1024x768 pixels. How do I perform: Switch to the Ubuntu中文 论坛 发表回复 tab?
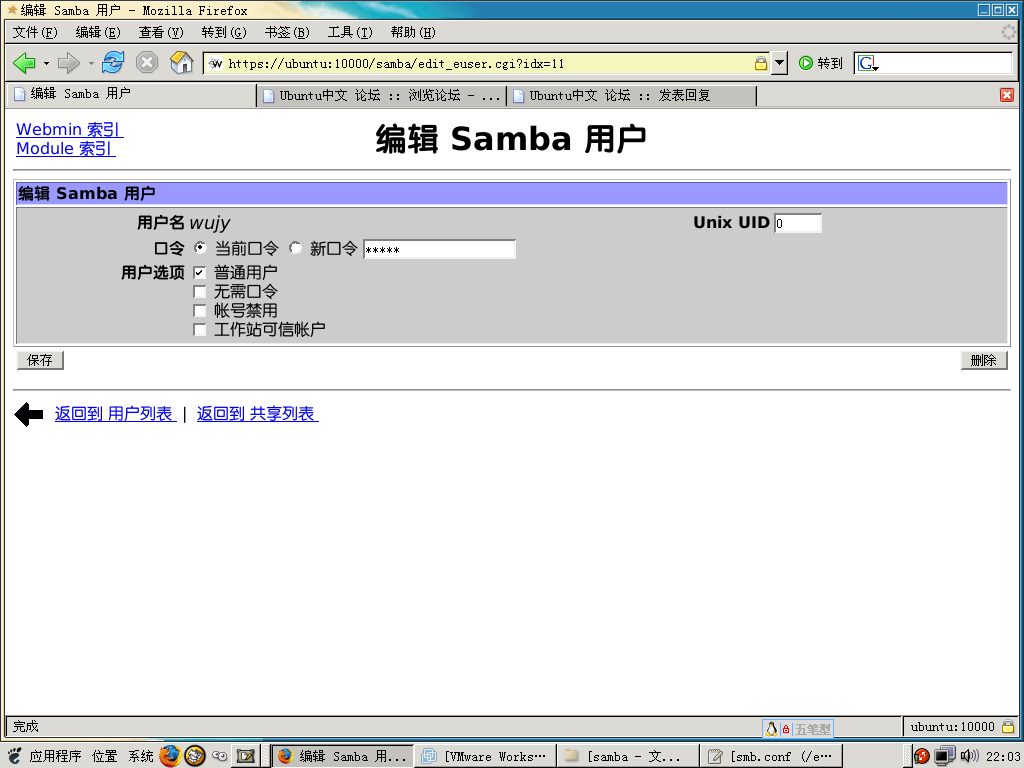click(x=632, y=96)
